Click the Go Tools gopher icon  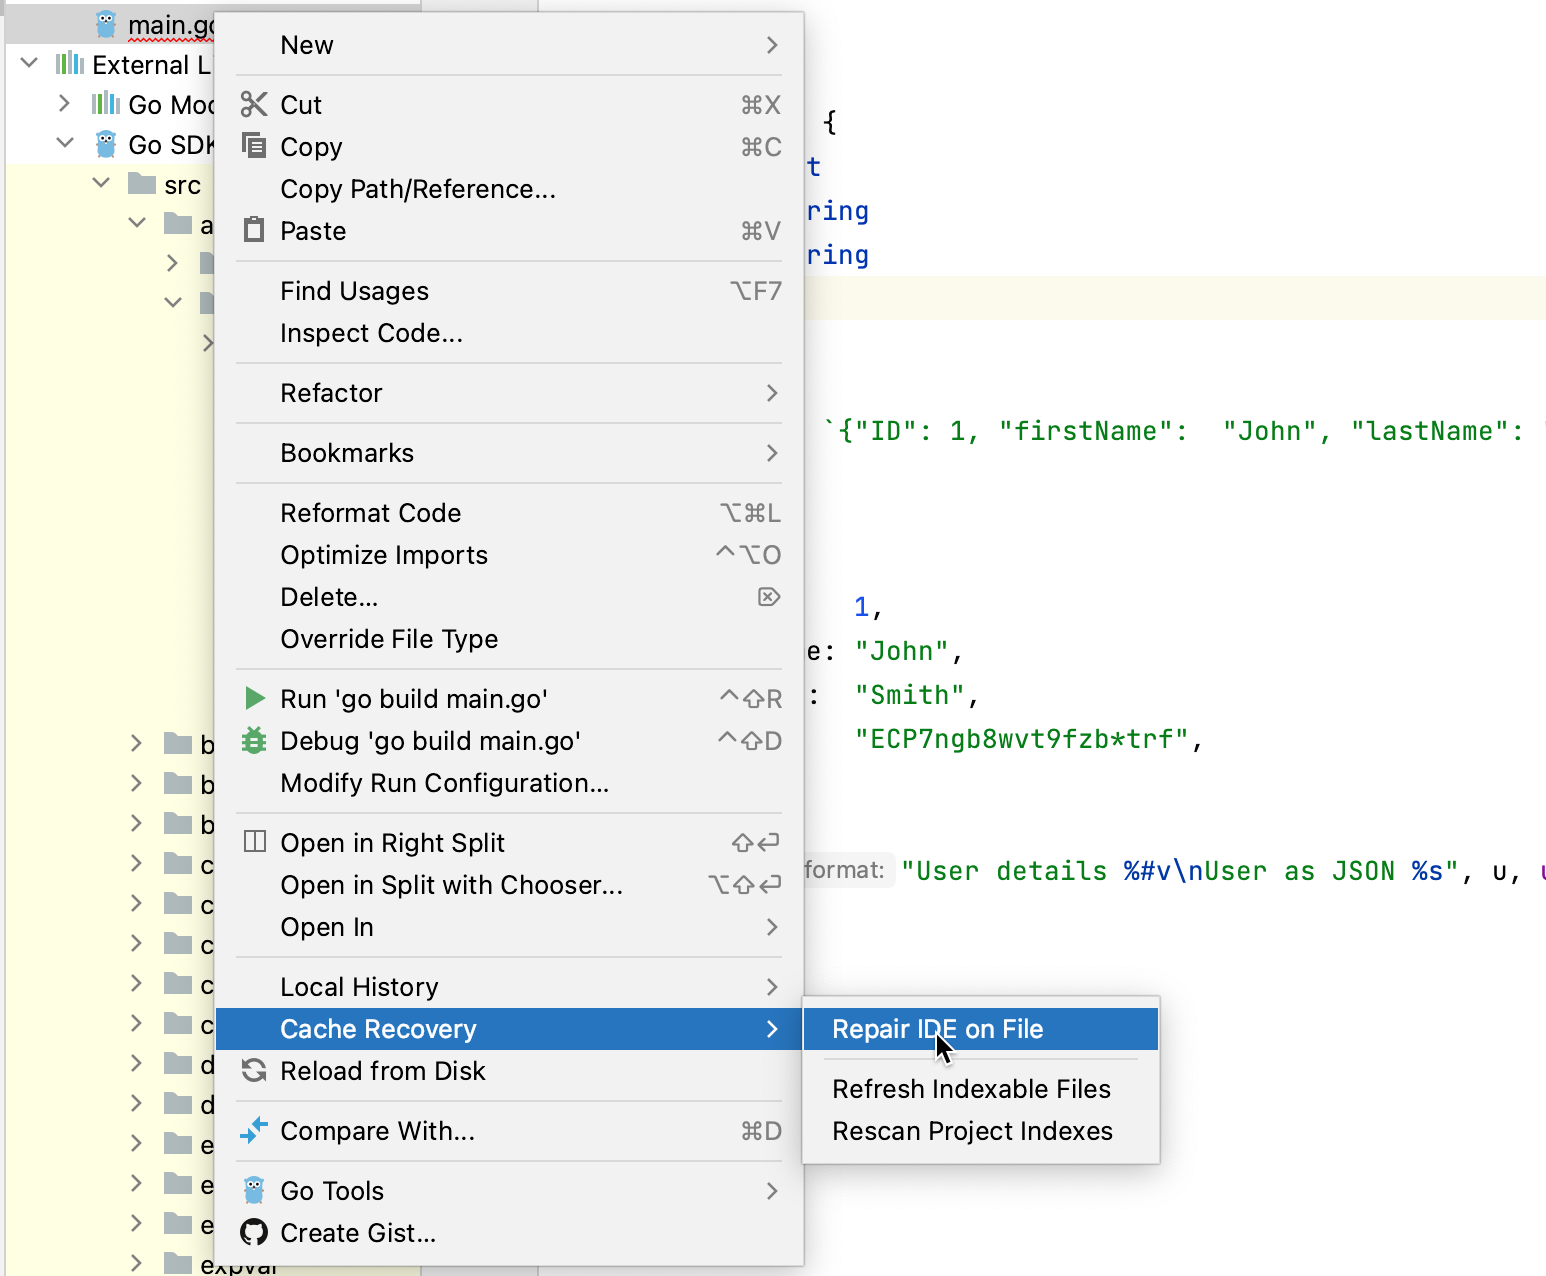tap(254, 1190)
